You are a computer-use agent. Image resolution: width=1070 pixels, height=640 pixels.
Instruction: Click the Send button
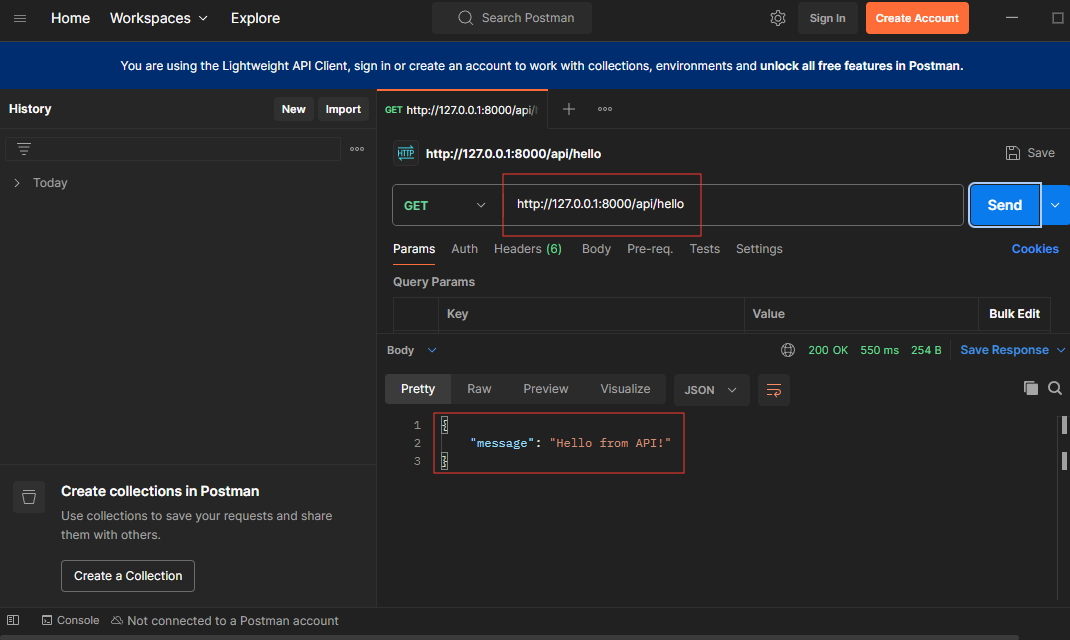(1004, 205)
